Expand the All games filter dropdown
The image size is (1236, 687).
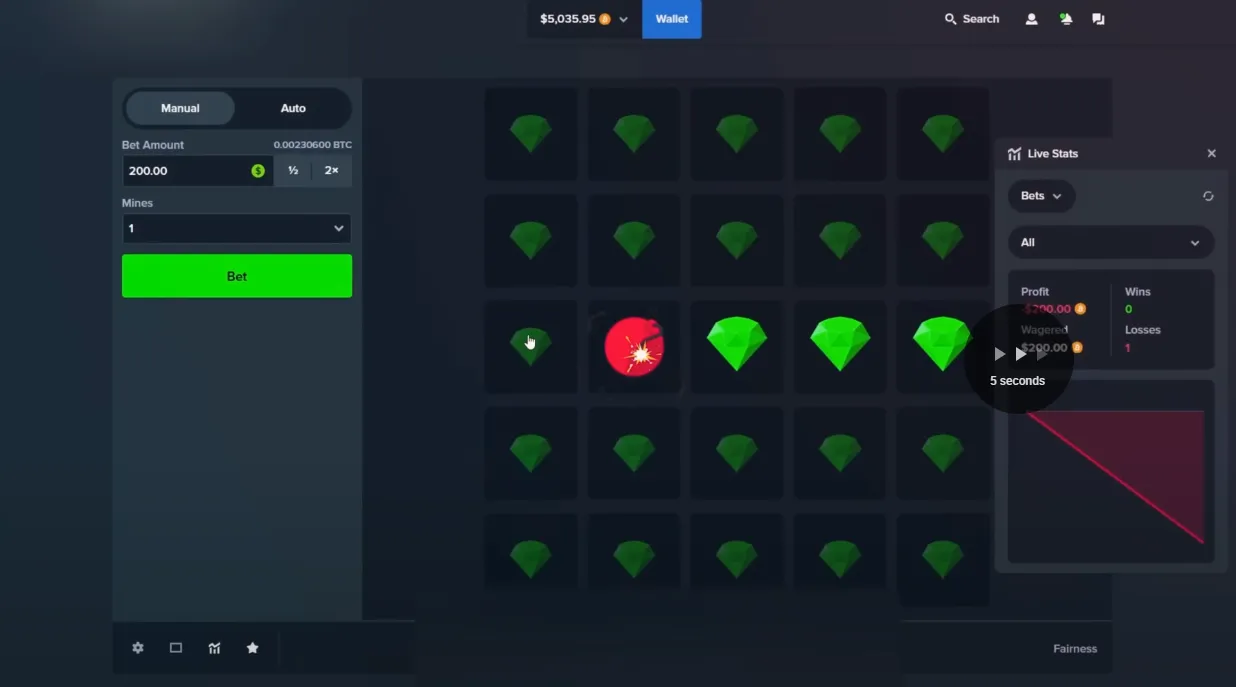click(1111, 242)
